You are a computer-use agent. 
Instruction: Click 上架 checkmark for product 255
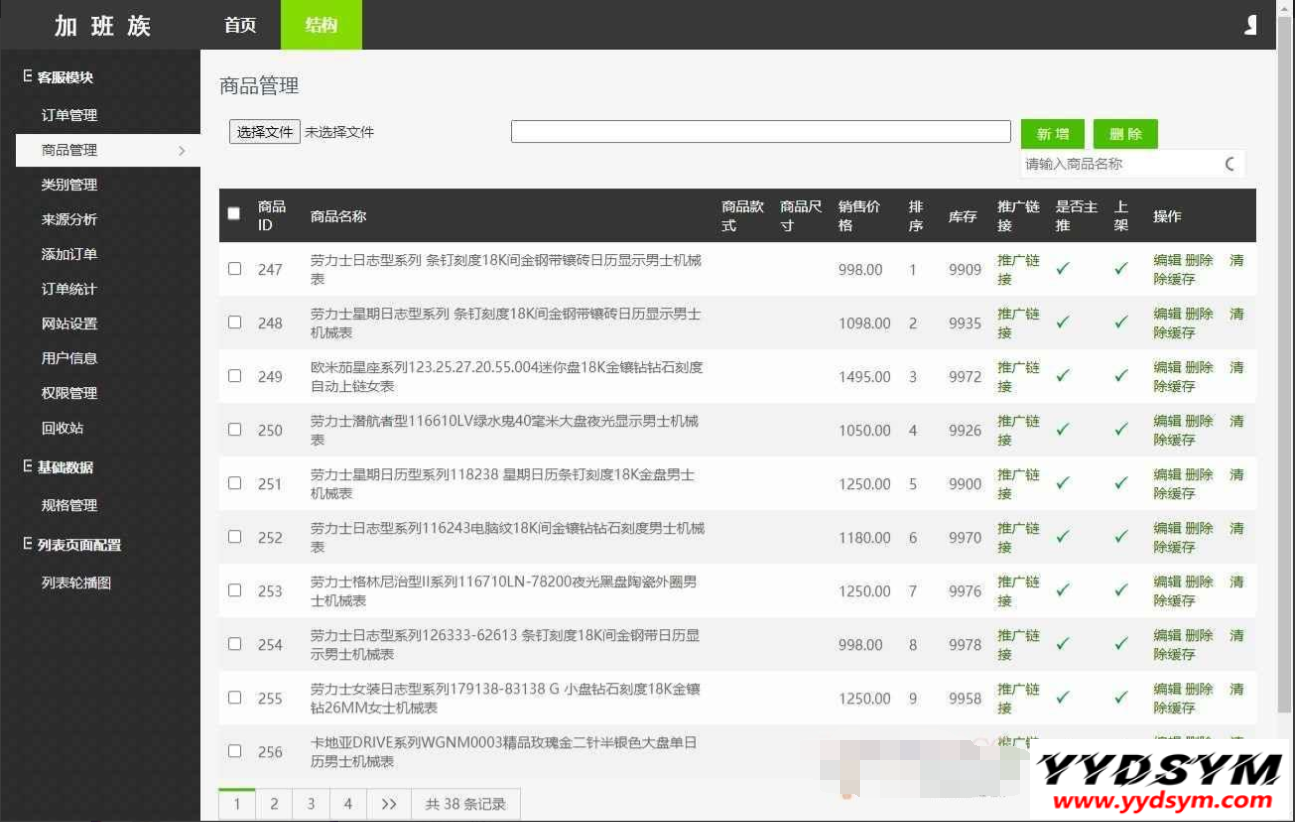coord(1121,698)
